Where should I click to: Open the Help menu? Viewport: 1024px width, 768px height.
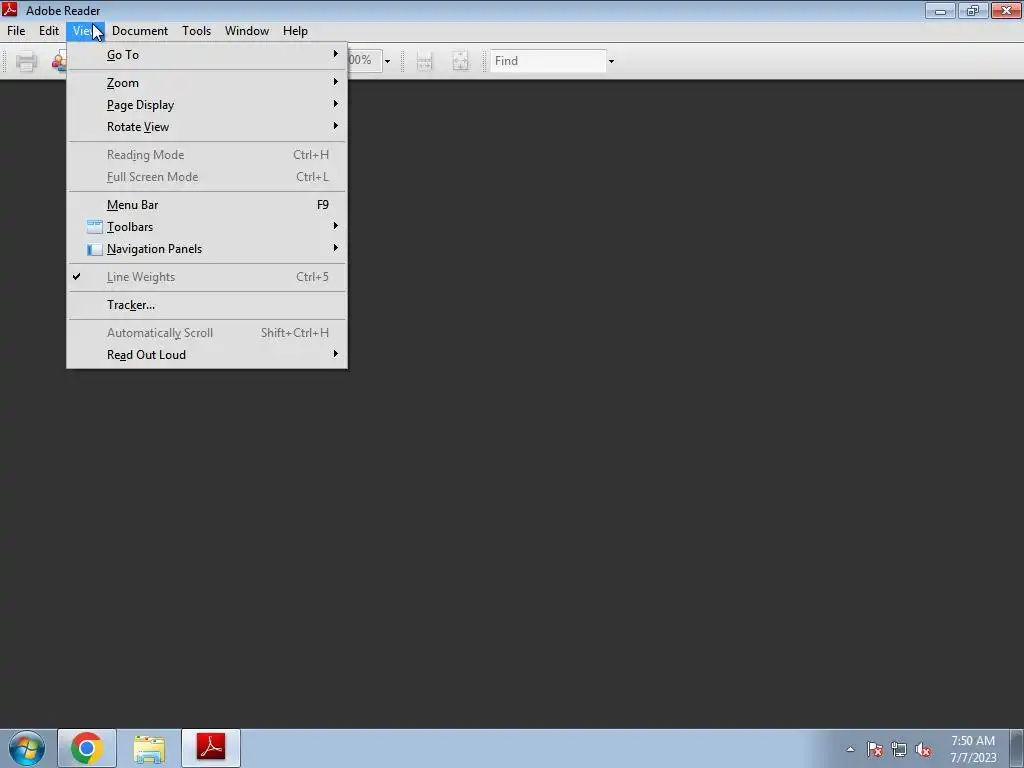click(x=295, y=31)
